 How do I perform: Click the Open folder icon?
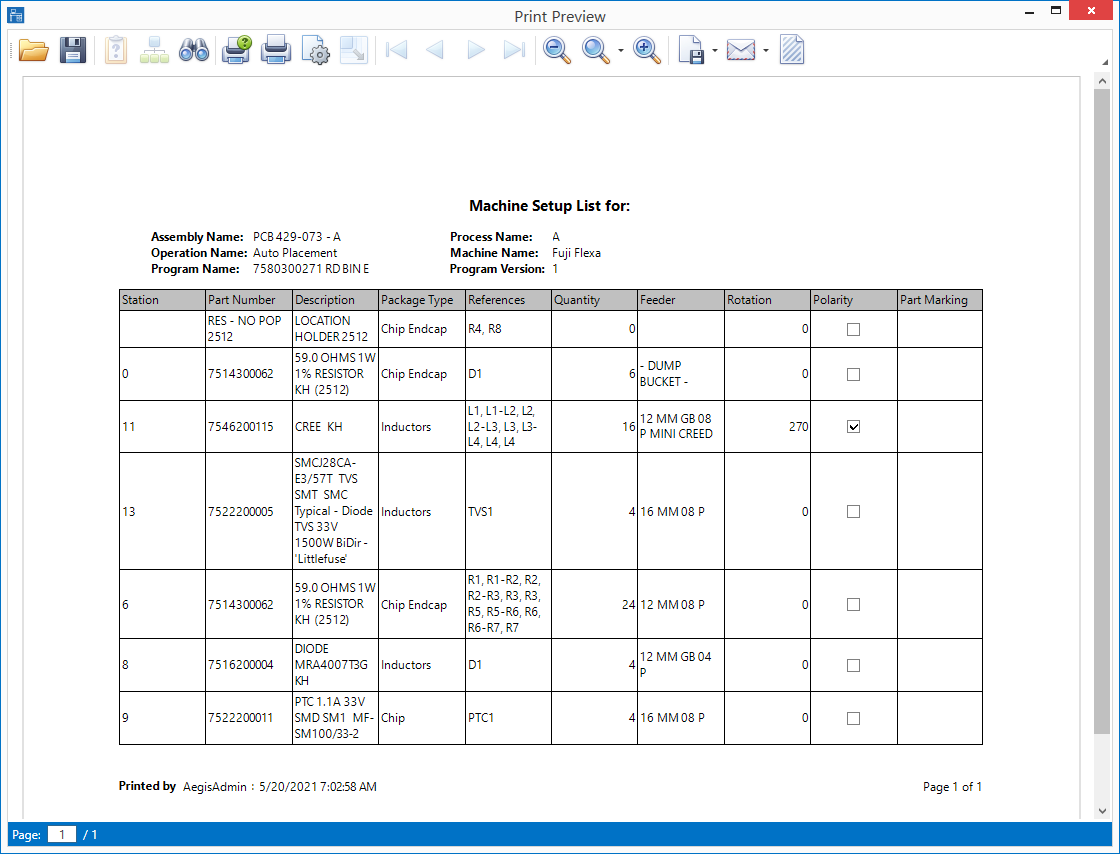pos(33,50)
